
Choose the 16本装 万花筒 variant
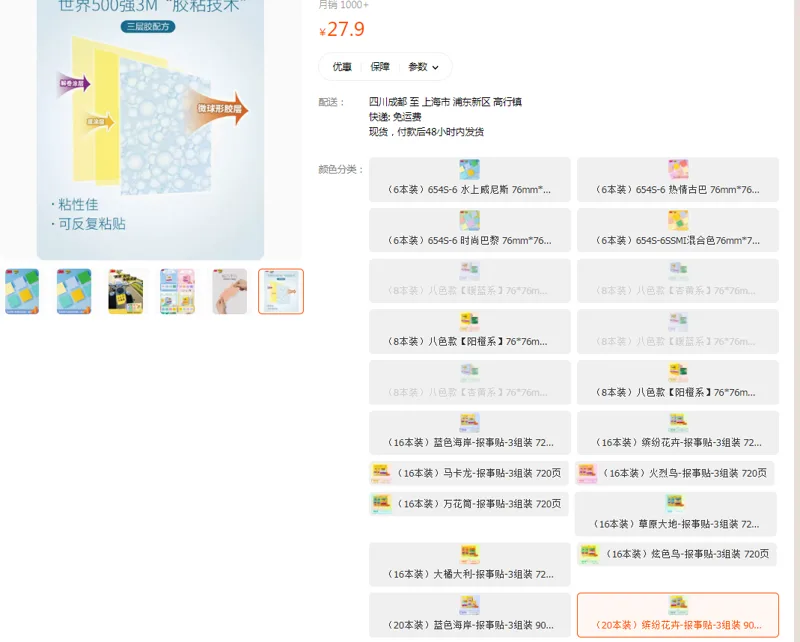click(x=468, y=504)
